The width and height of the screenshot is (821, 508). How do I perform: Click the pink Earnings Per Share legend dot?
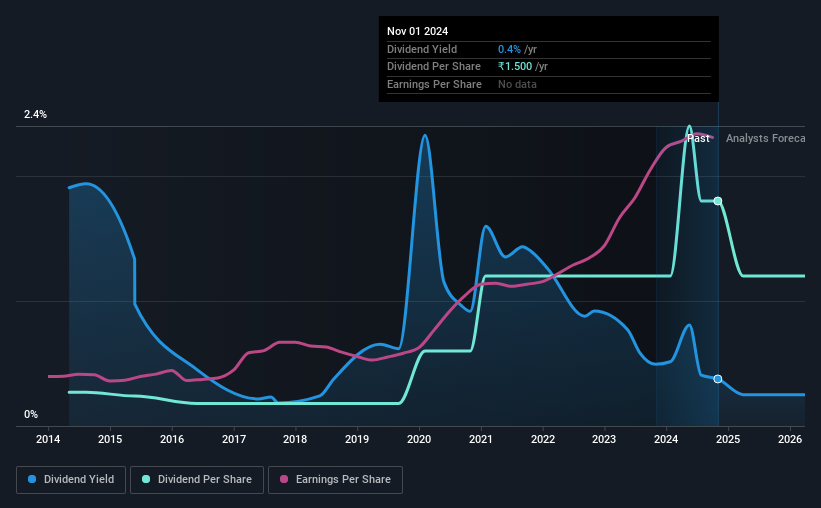[x=284, y=479]
